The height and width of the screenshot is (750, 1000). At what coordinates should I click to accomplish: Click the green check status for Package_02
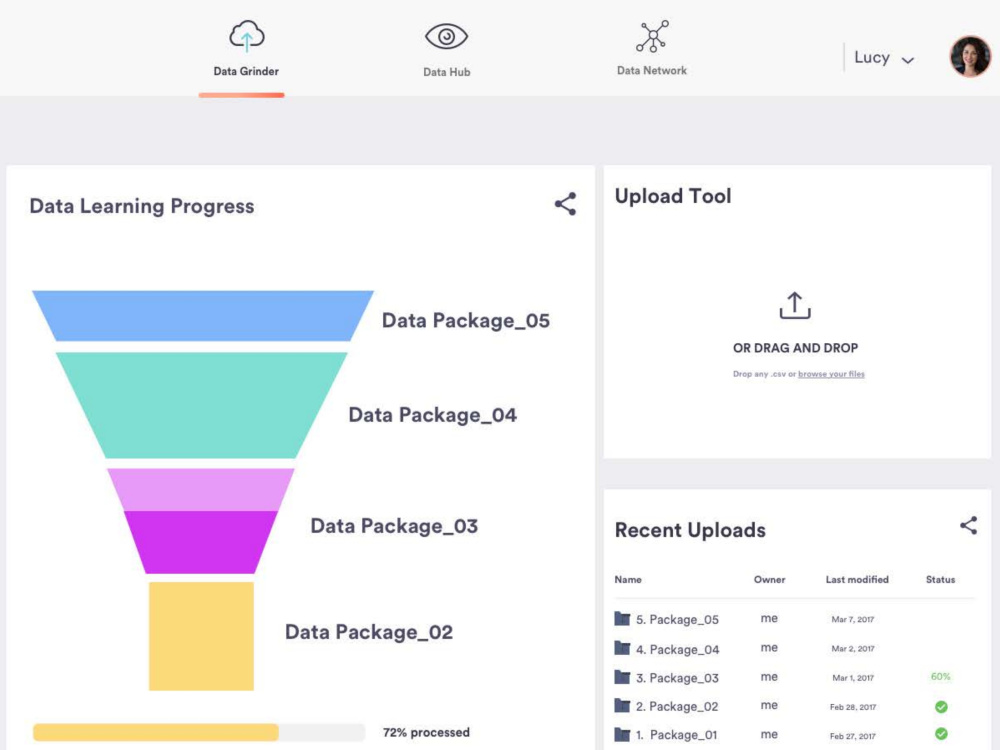point(941,707)
